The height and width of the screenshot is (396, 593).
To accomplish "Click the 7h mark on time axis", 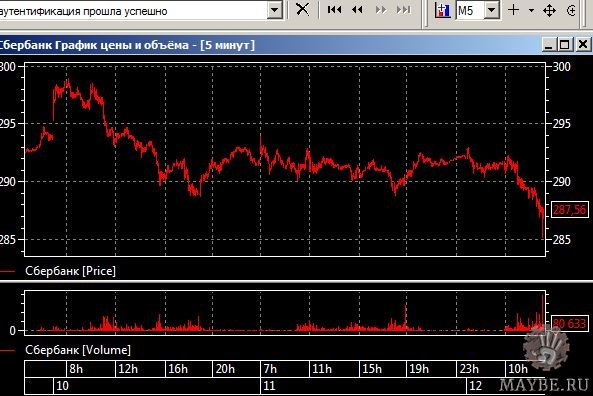I will click(x=270, y=369).
